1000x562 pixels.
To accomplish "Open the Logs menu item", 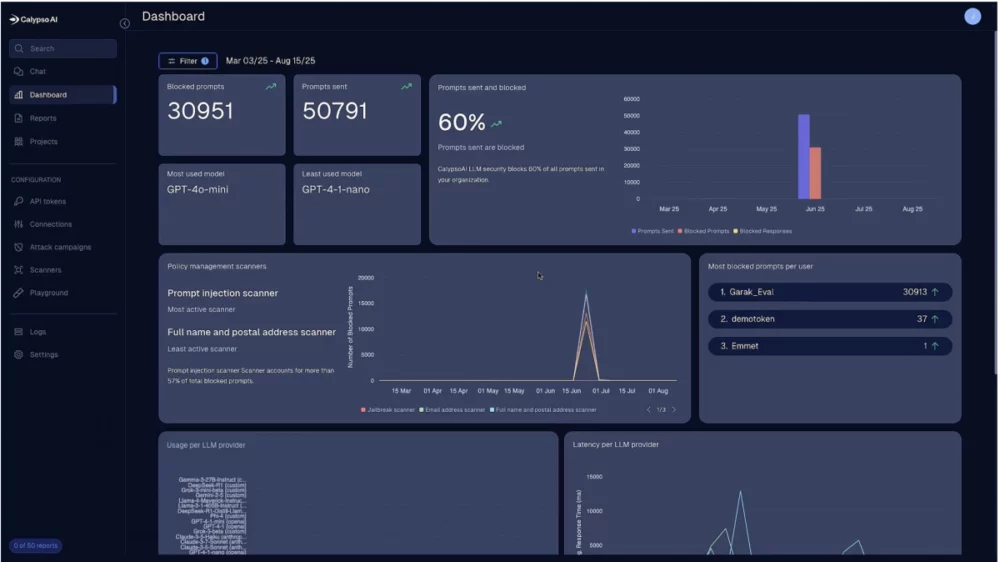I will [37, 332].
